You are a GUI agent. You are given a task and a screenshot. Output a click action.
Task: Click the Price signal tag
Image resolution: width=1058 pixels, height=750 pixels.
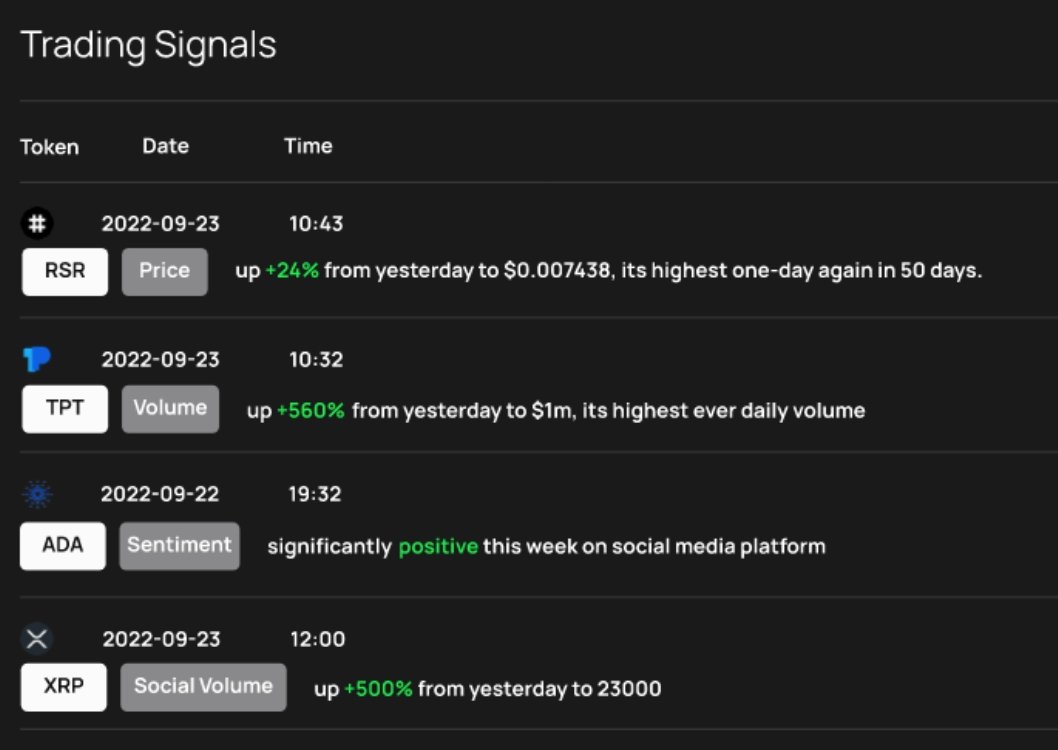point(165,272)
